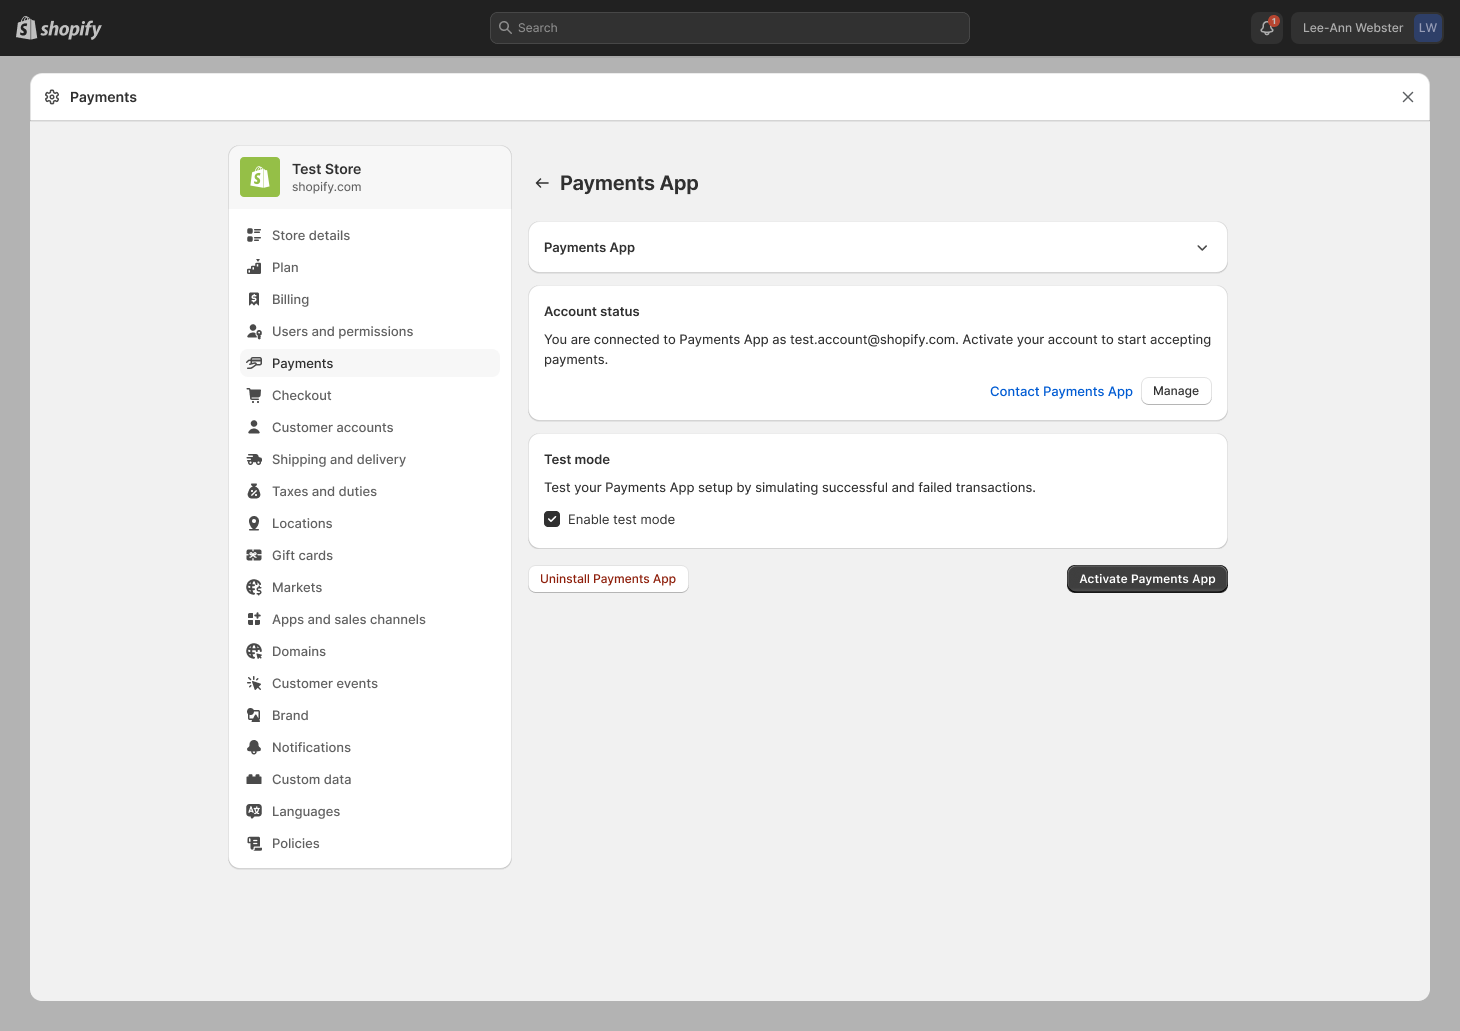Click the Notifications bell sidebar icon
Screen dimensions: 1460x1031
tap(254, 747)
